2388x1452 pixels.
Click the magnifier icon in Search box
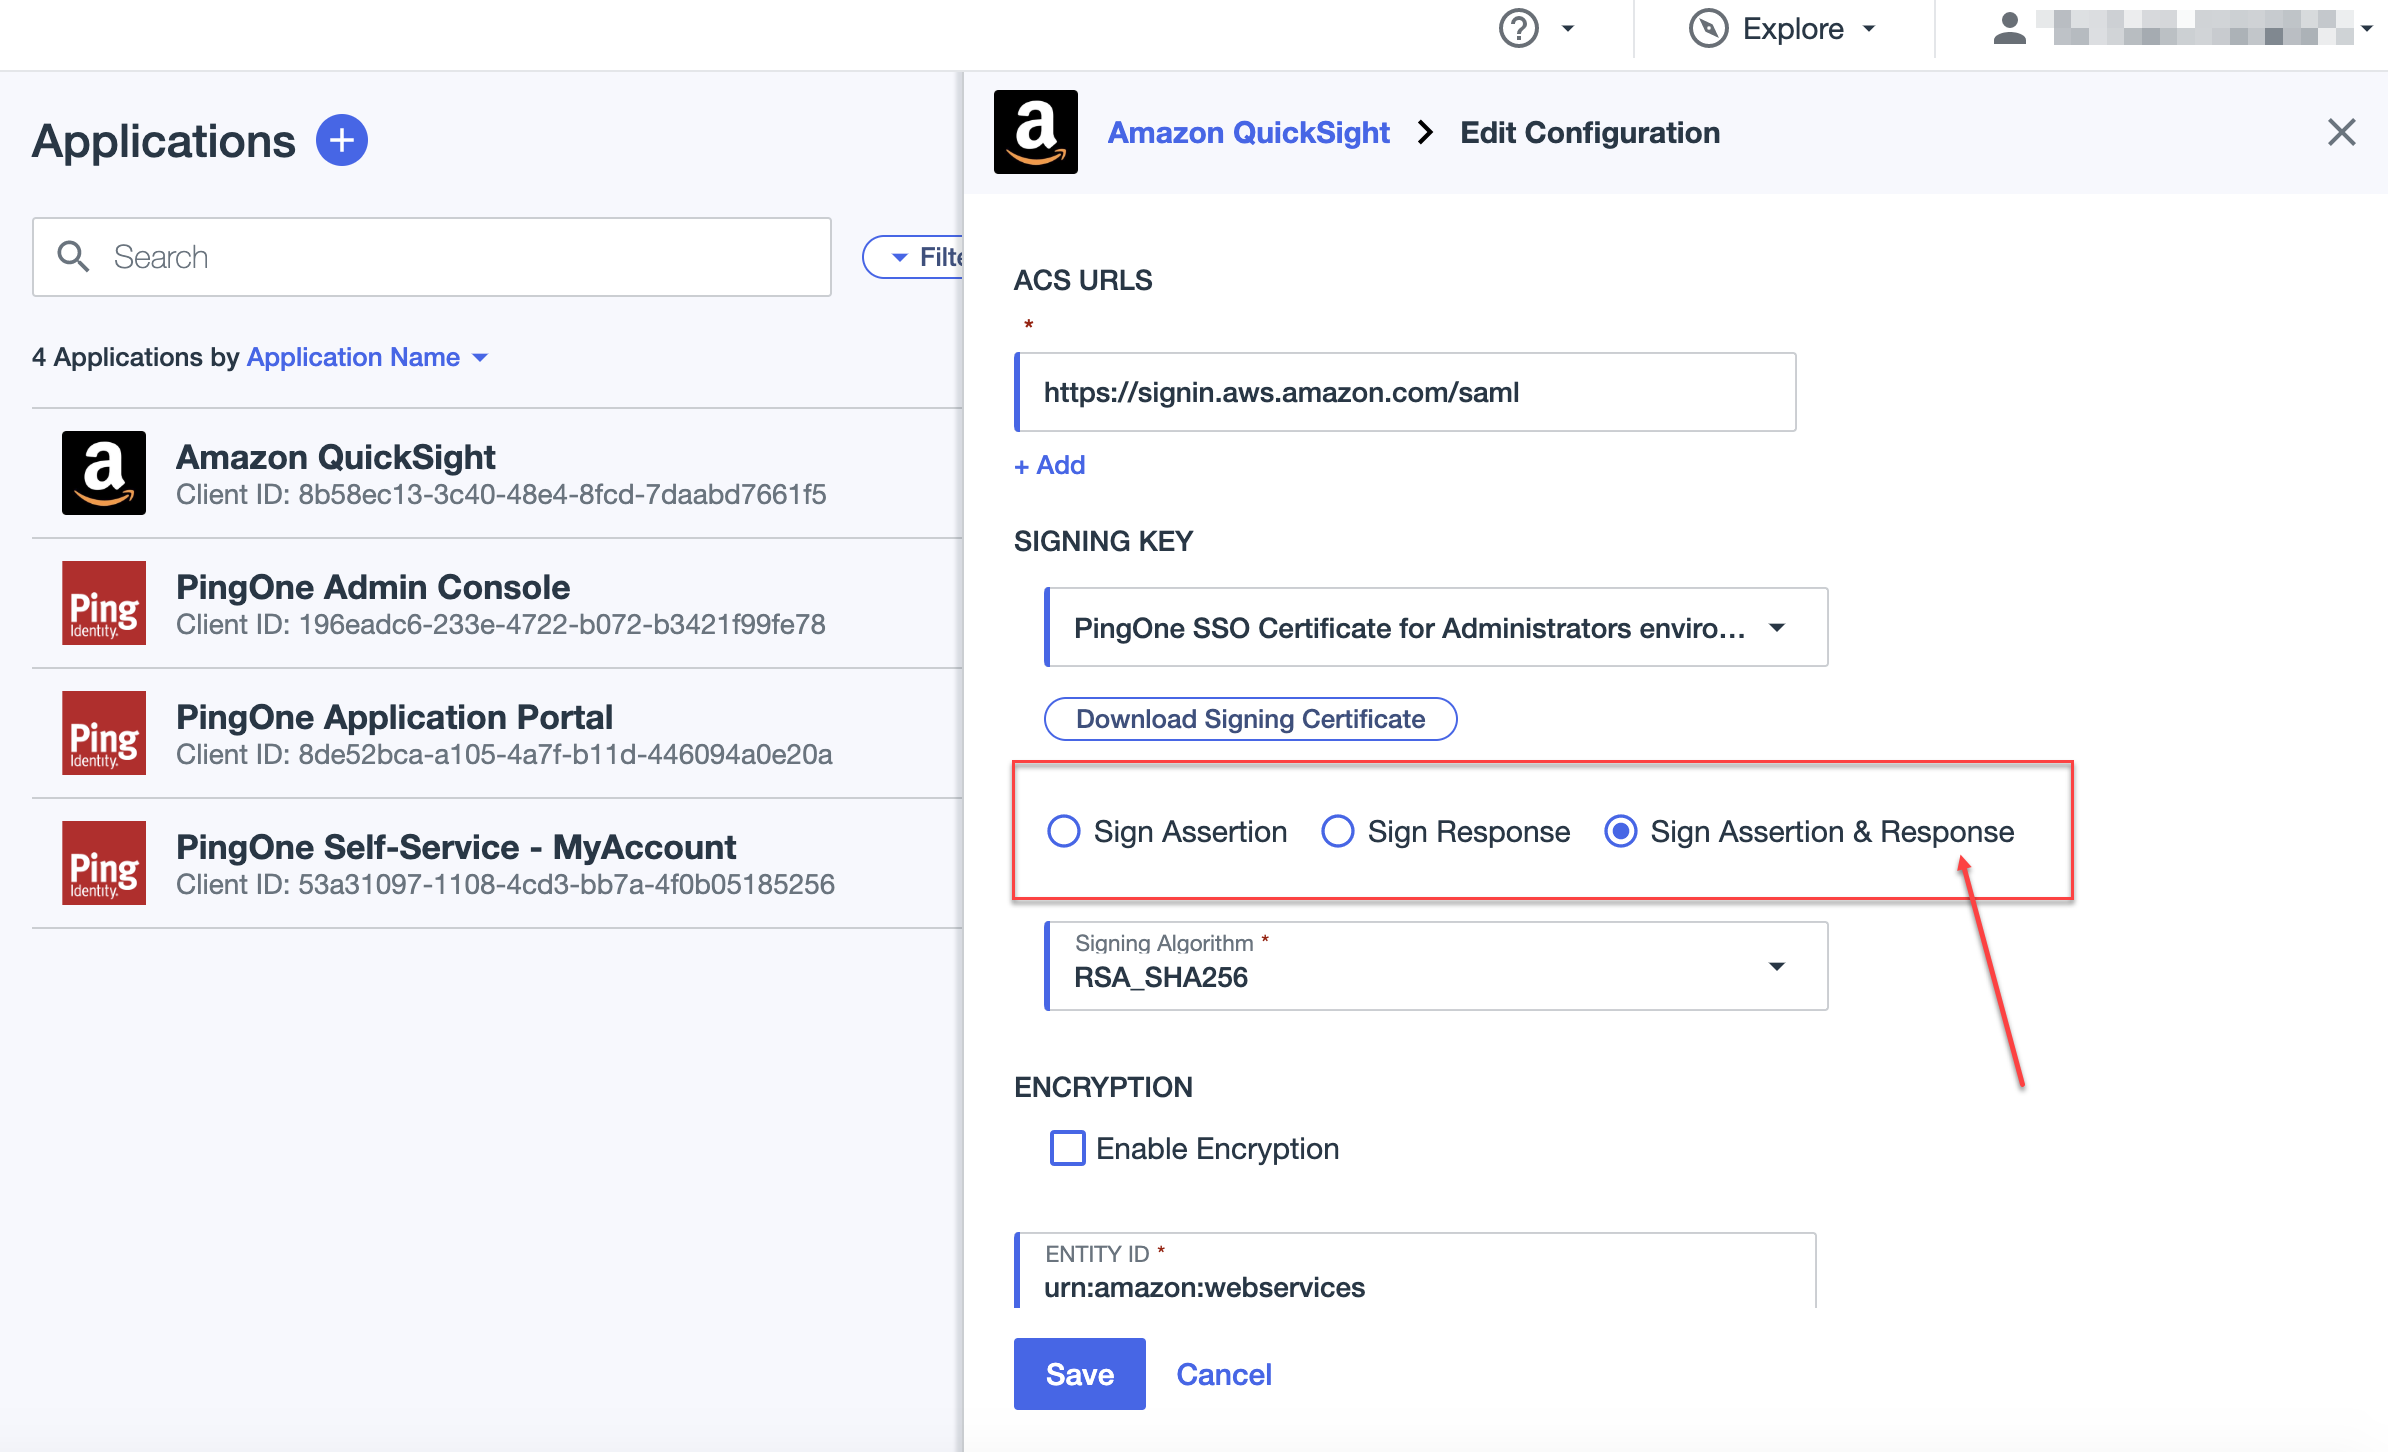point(73,257)
